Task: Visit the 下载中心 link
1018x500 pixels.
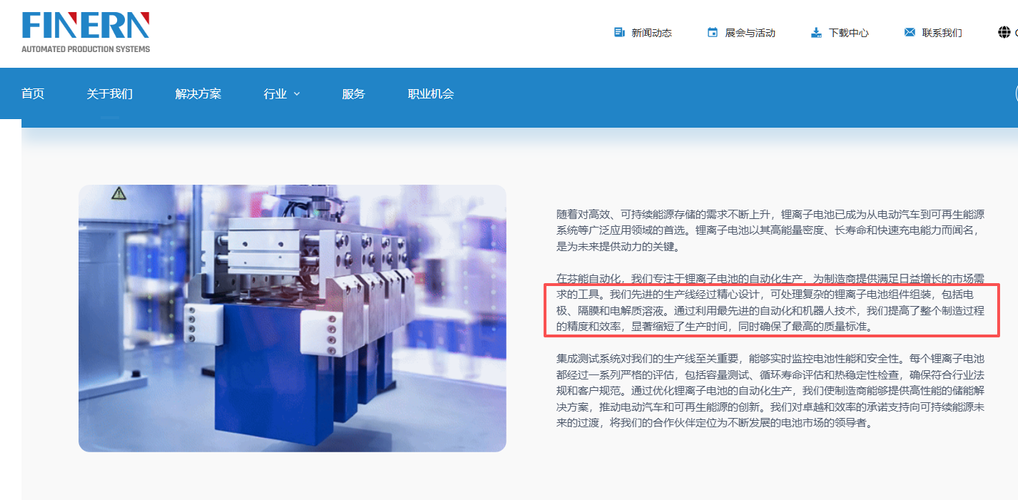Action: click(x=849, y=32)
